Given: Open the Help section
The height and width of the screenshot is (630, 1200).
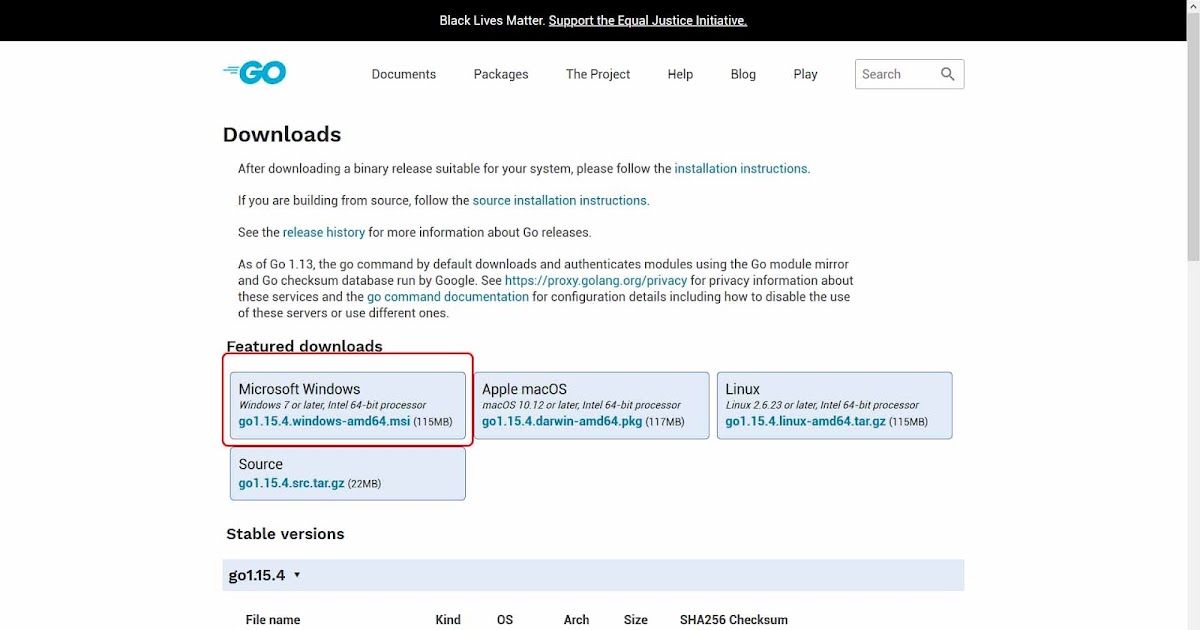Looking at the screenshot, I should tap(680, 74).
